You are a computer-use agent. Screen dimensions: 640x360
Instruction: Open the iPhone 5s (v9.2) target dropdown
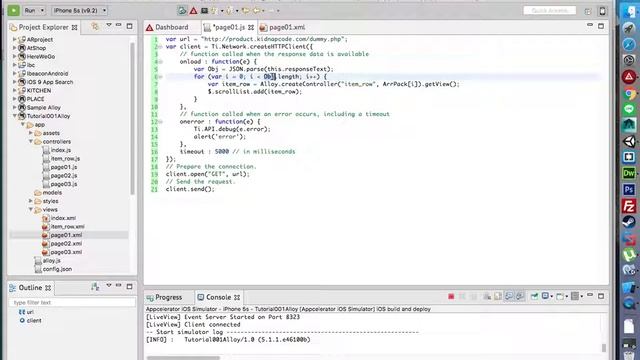click(x=79, y=10)
